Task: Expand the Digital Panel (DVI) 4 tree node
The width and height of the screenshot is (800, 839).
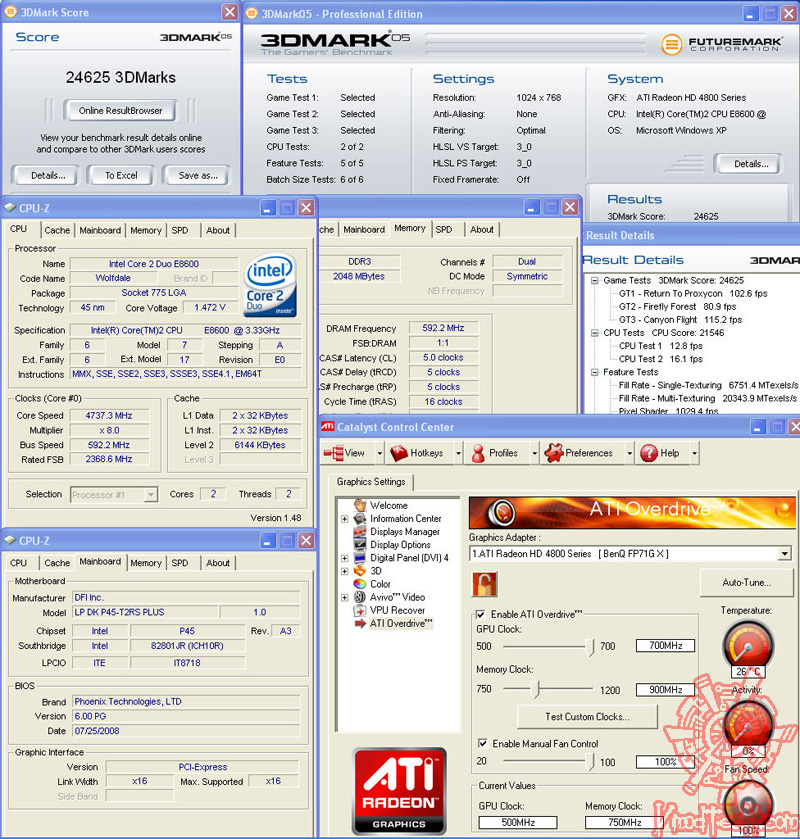Action: click(x=345, y=558)
